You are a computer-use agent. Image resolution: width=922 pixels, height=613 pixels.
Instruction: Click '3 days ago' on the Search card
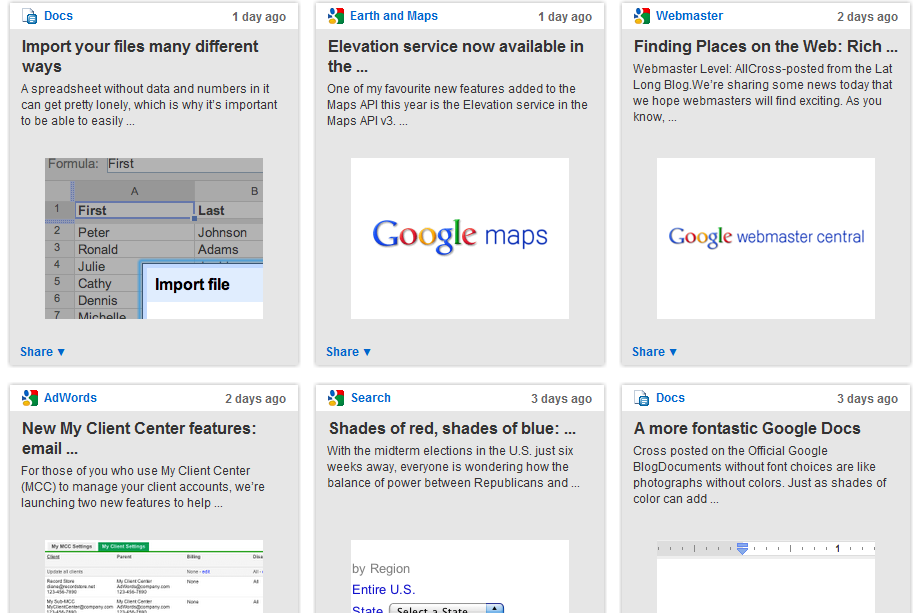point(561,398)
